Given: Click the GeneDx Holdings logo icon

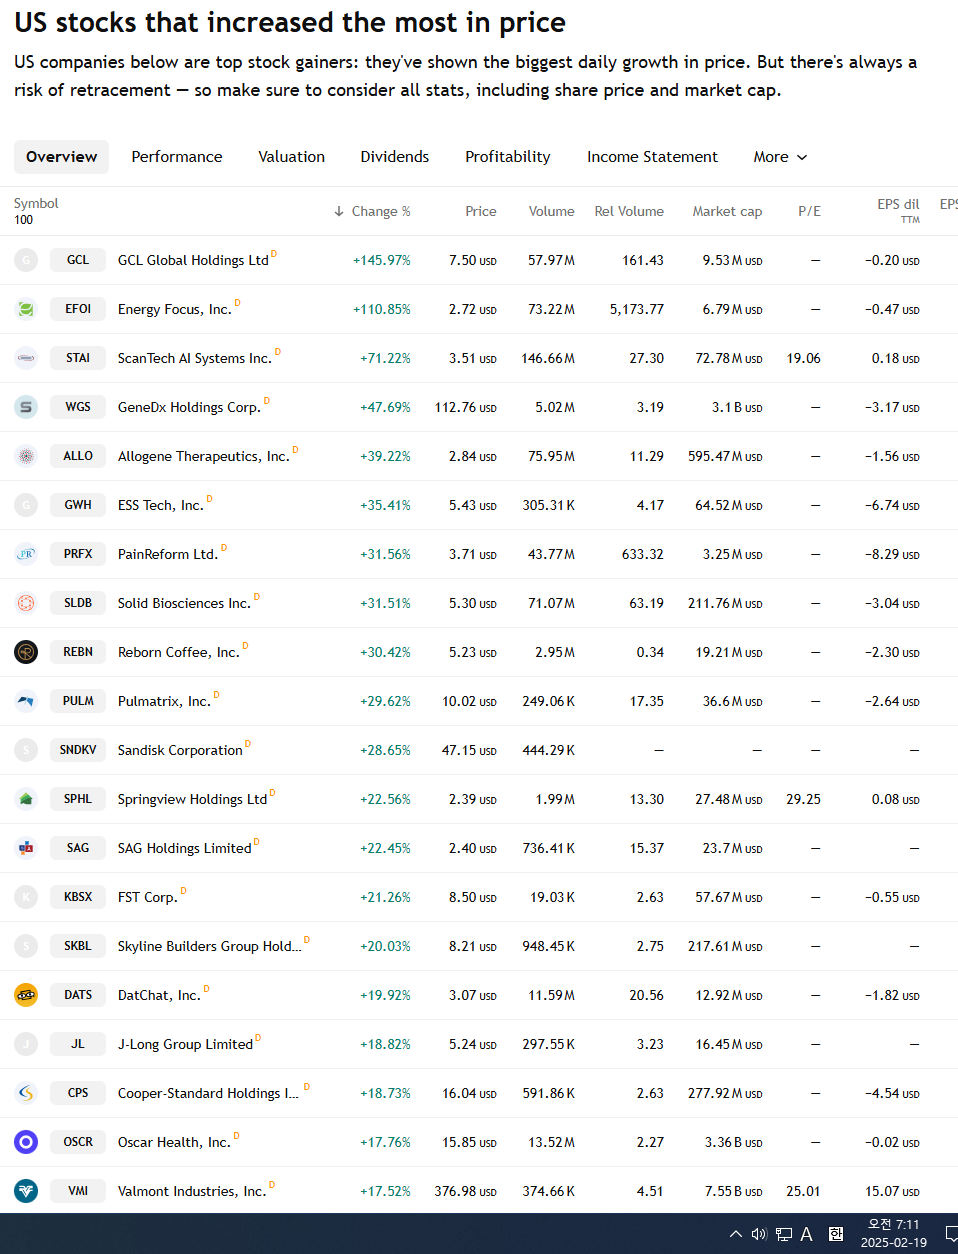Looking at the screenshot, I should click(26, 407).
